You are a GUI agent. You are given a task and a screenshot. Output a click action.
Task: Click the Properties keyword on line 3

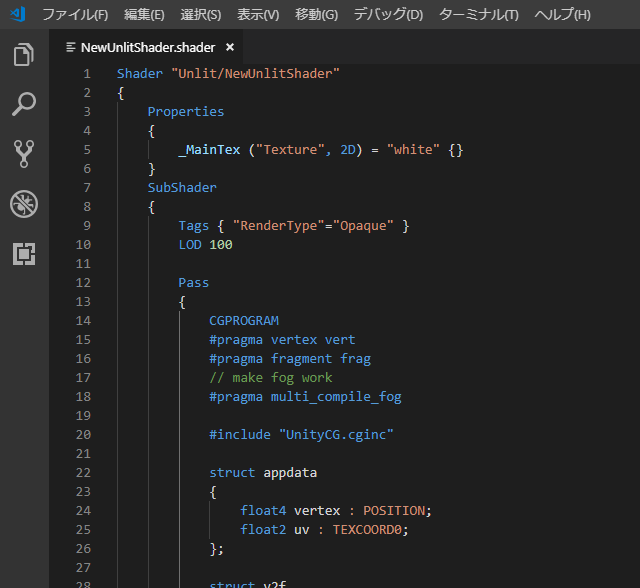click(186, 112)
